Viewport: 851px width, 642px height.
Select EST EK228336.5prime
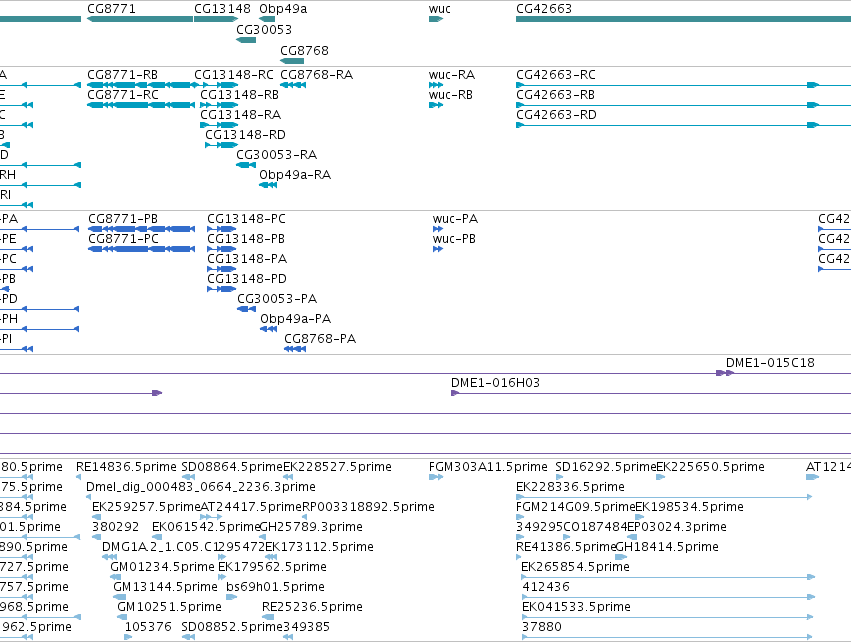[570, 487]
